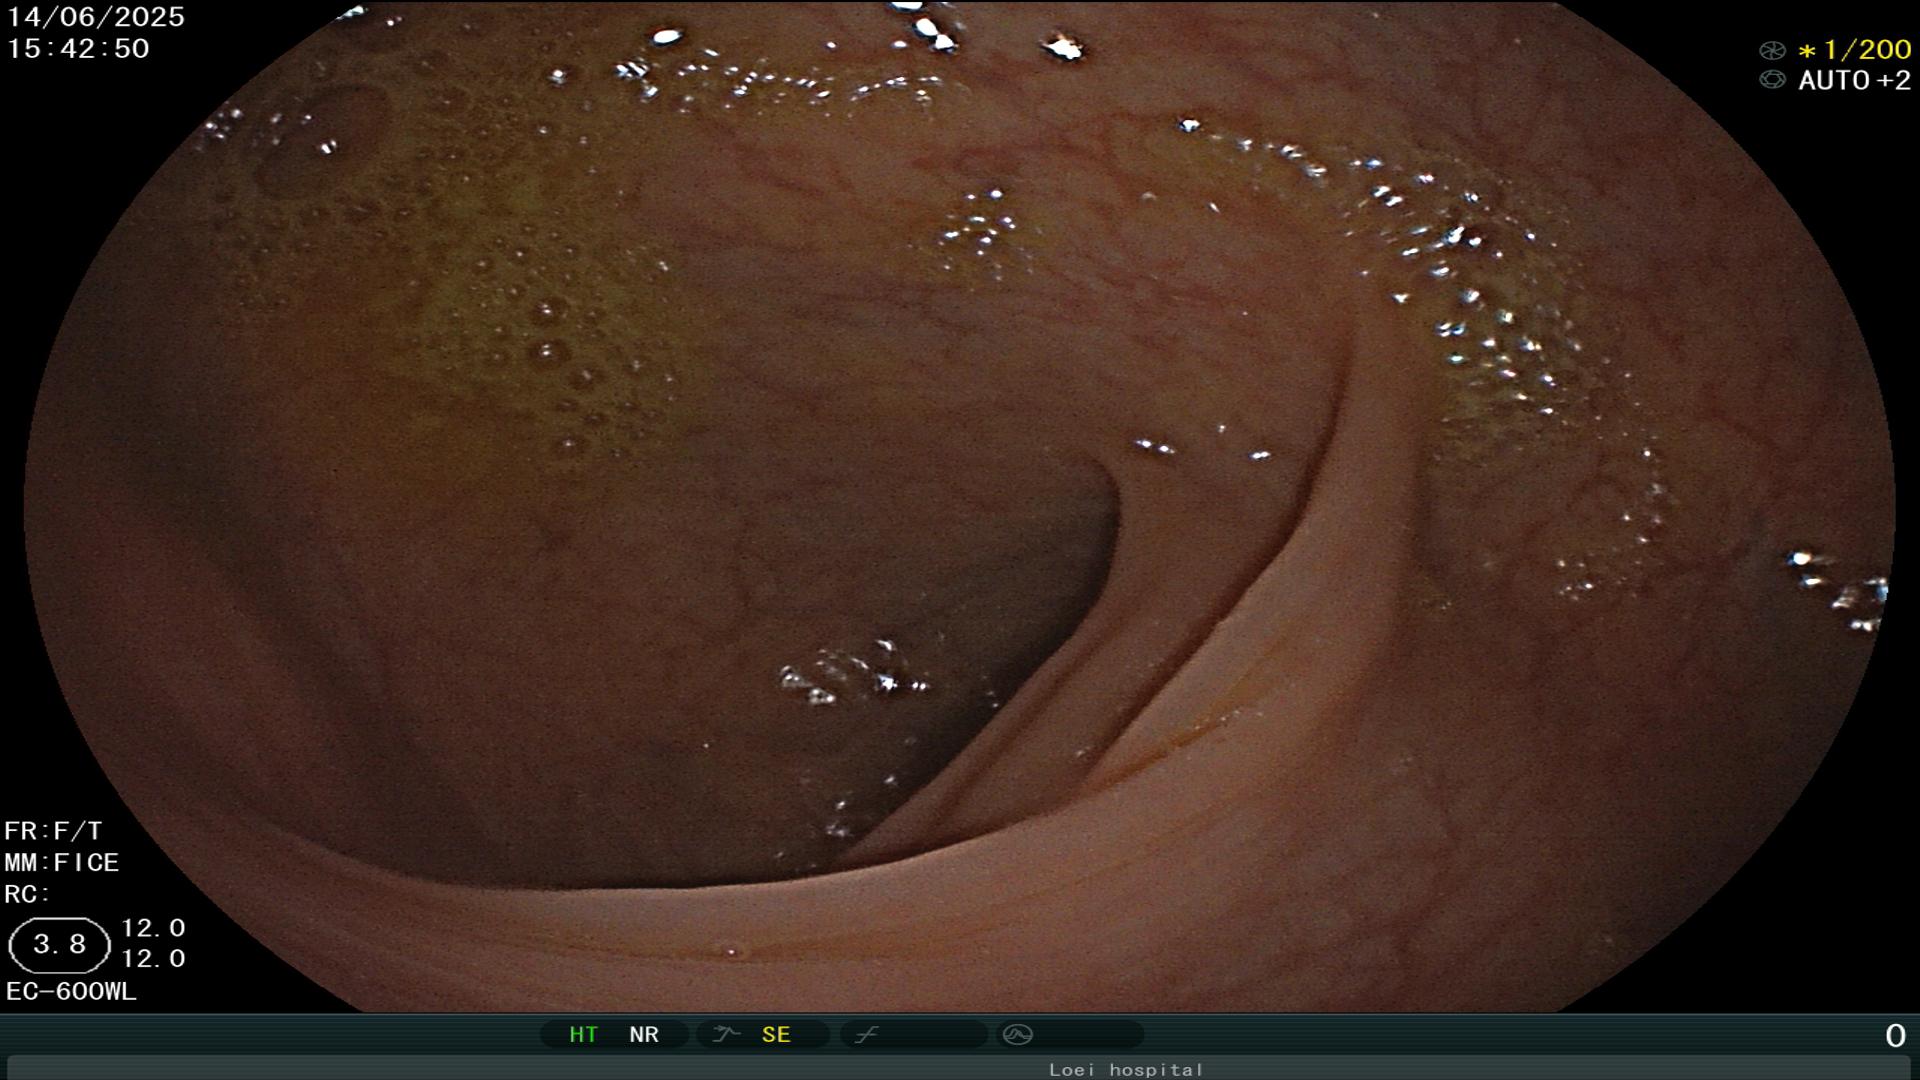Click the lower 12.0 scope diameter value

(x=153, y=959)
